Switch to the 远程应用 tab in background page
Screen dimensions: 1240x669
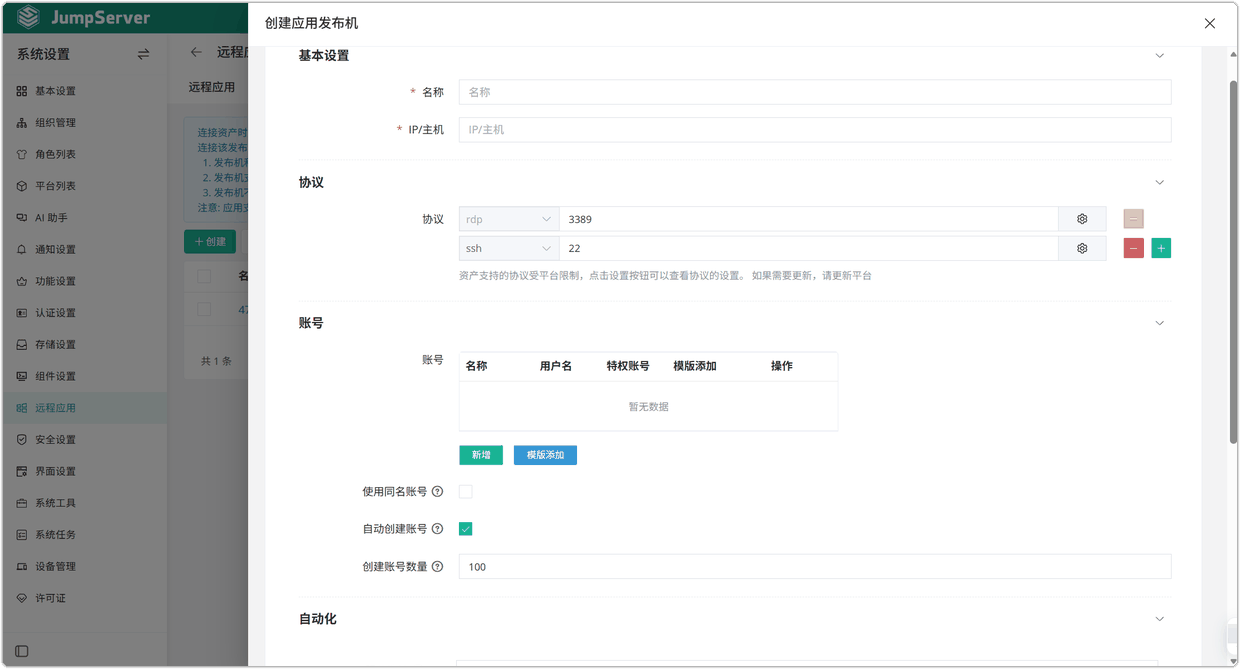[x=212, y=87]
